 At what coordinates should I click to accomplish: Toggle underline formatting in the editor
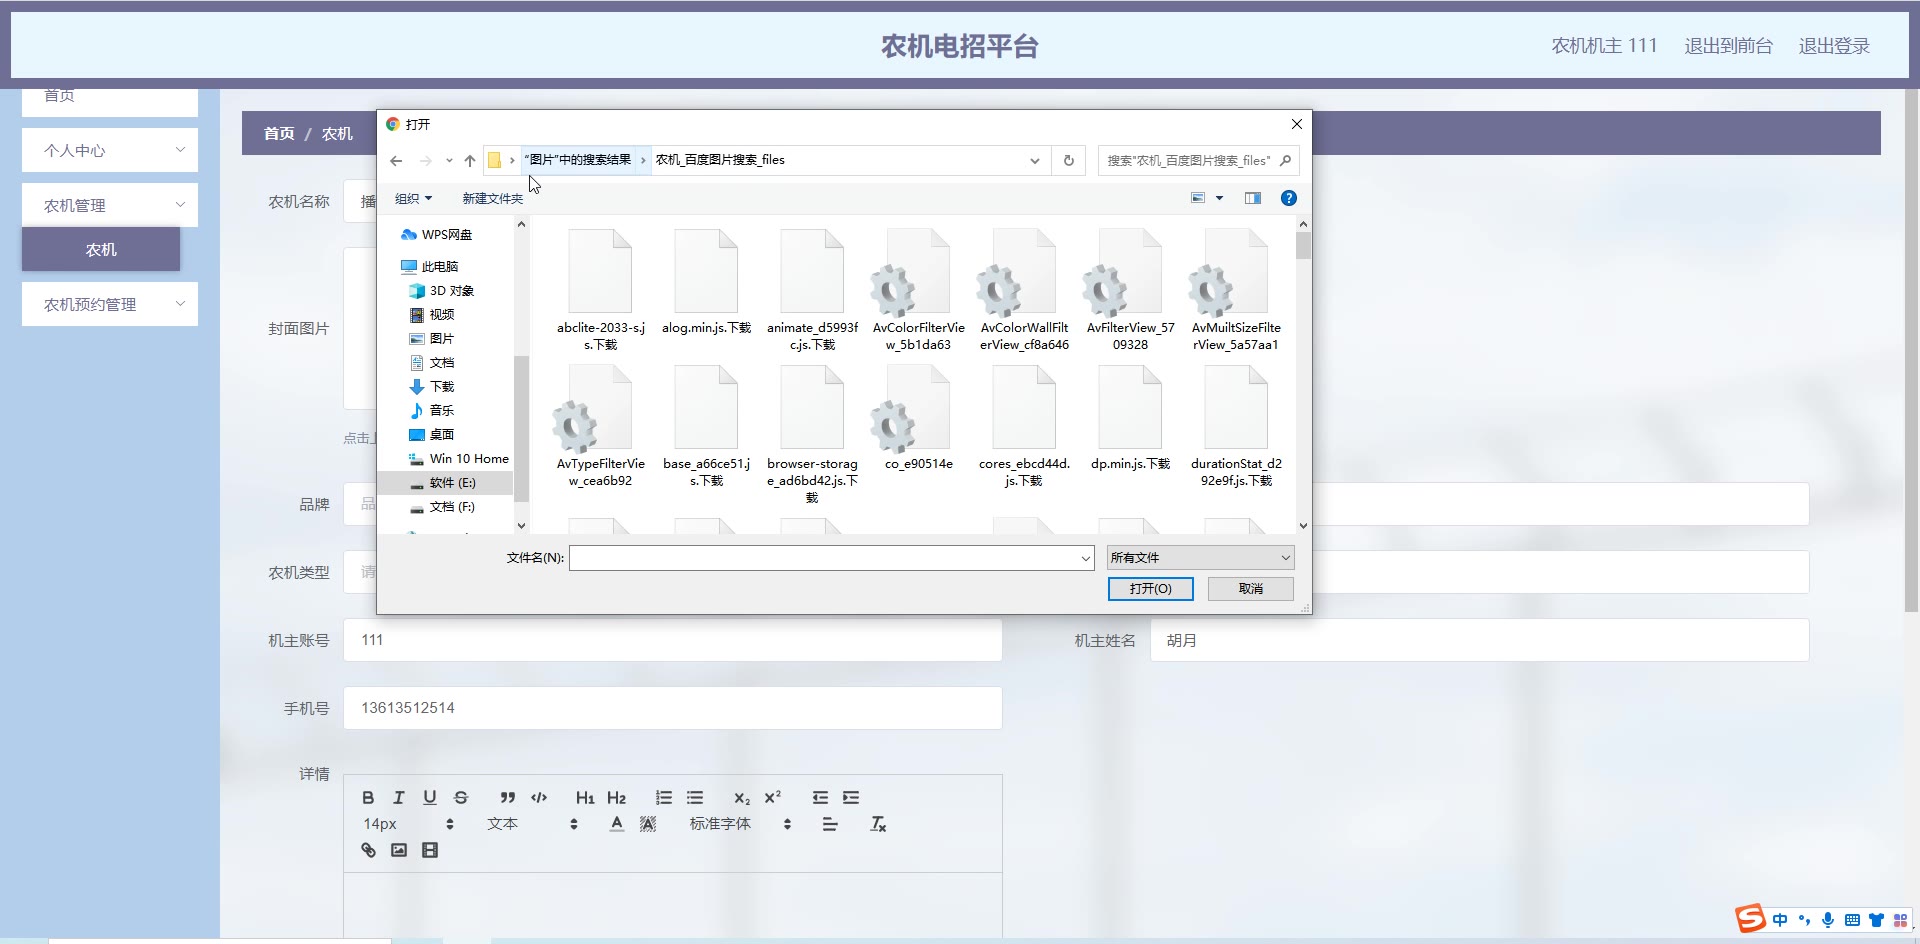pos(430,797)
